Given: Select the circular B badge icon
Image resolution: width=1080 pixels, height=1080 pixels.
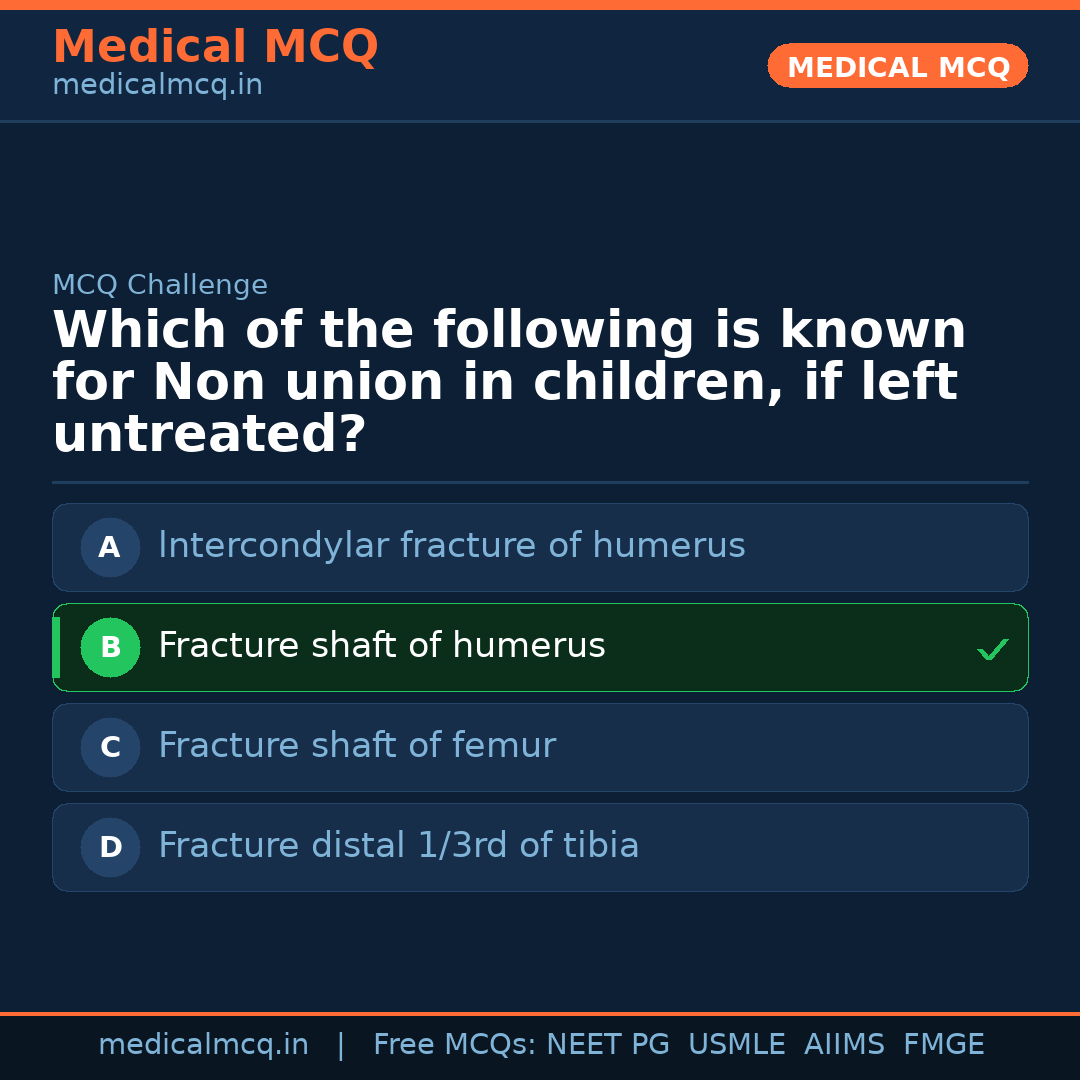Looking at the screenshot, I should coord(110,647).
